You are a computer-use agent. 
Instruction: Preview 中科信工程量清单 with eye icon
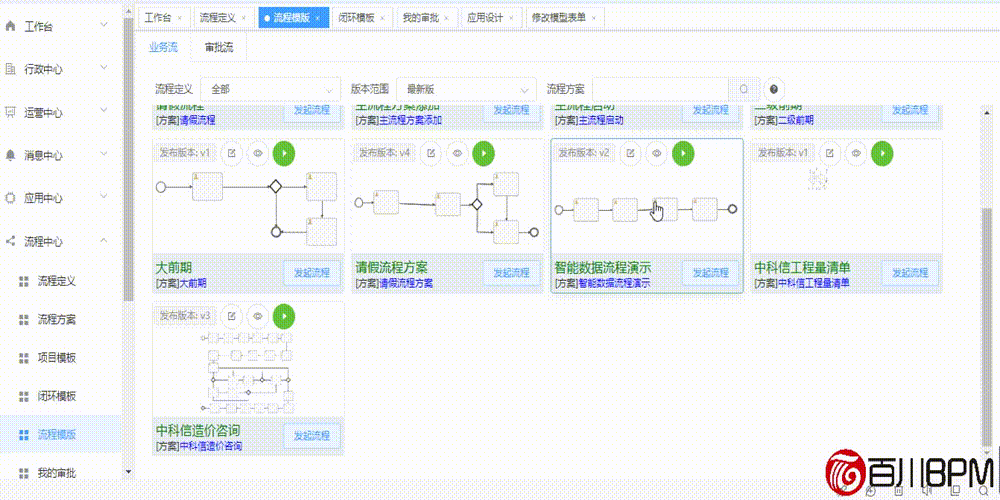pyautogui.click(x=856, y=153)
